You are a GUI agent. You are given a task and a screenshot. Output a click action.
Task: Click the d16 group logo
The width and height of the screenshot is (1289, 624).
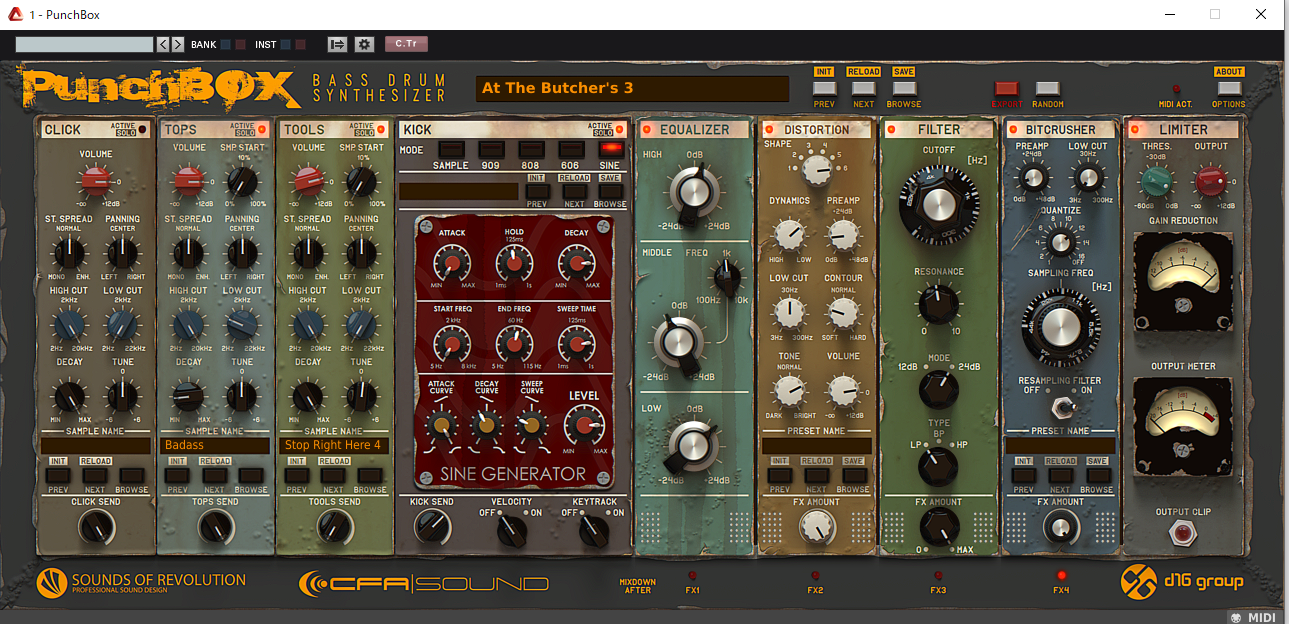coord(1181,581)
